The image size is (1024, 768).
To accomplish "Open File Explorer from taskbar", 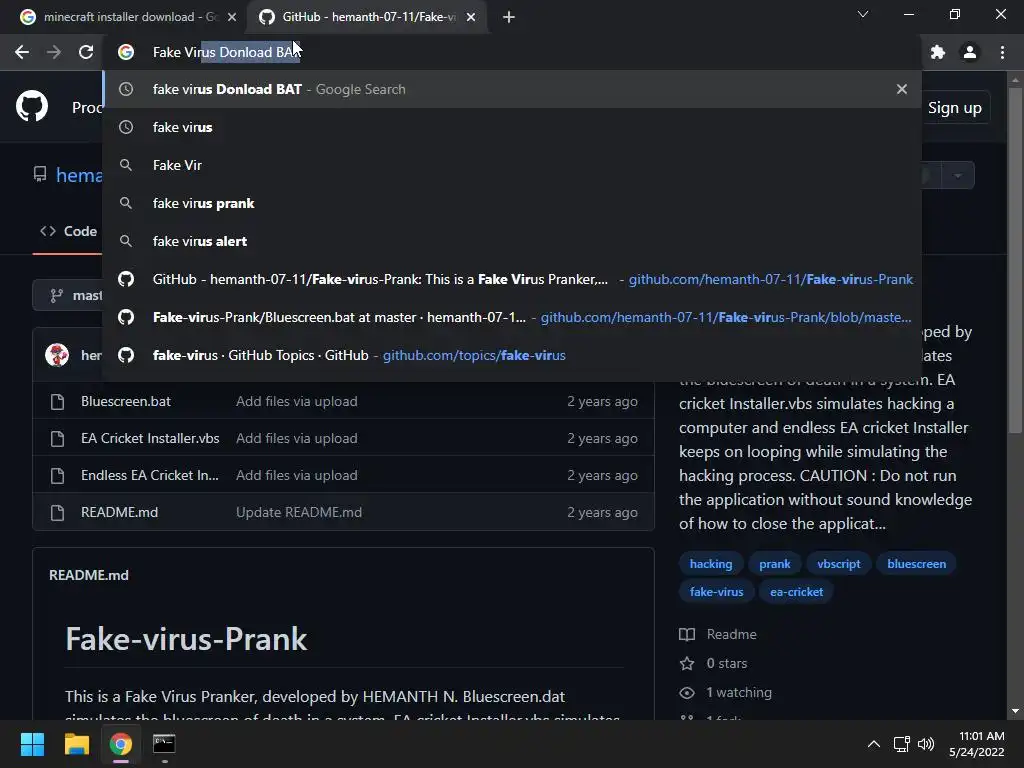I will 76,744.
